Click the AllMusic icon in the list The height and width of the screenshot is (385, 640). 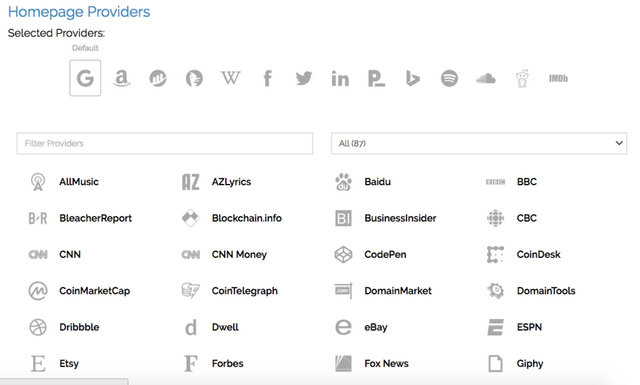38,182
